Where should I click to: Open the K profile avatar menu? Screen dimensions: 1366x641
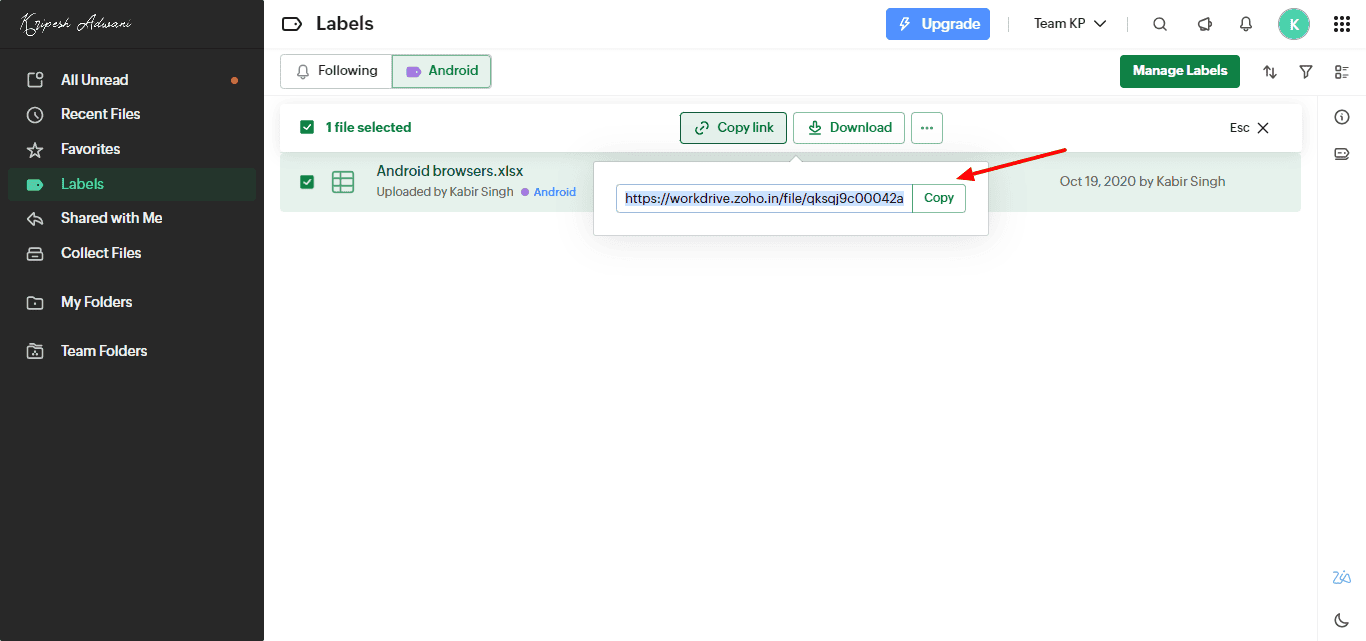pos(1294,24)
